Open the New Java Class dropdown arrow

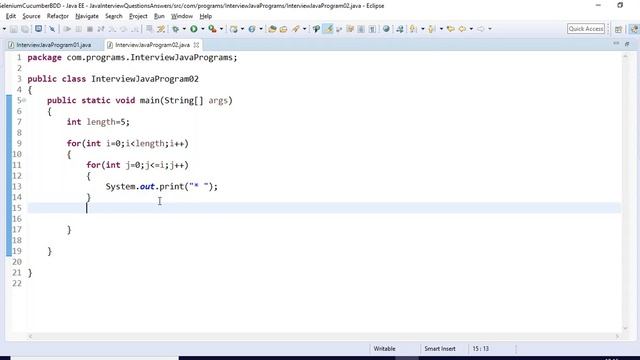260,29
